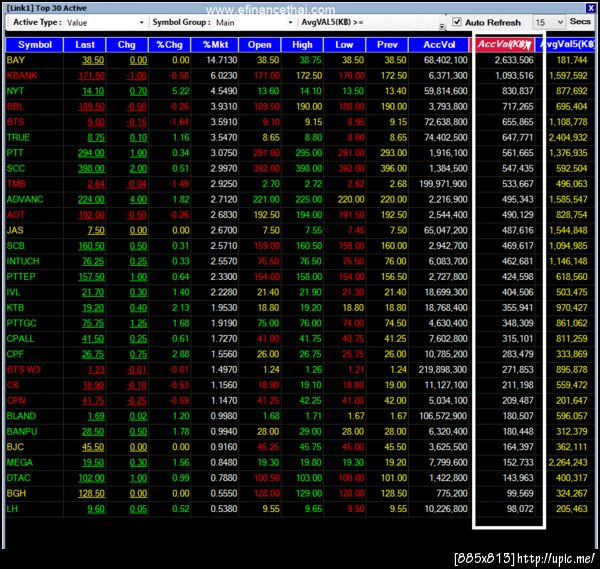Click NYT change value 0.70
Viewport: 600px width, 569px height.
pyautogui.click(x=138, y=91)
